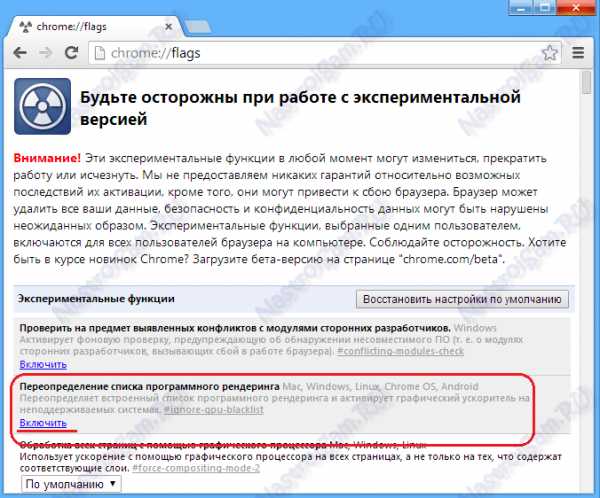Click the page icon in the address bar

(99, 53)
